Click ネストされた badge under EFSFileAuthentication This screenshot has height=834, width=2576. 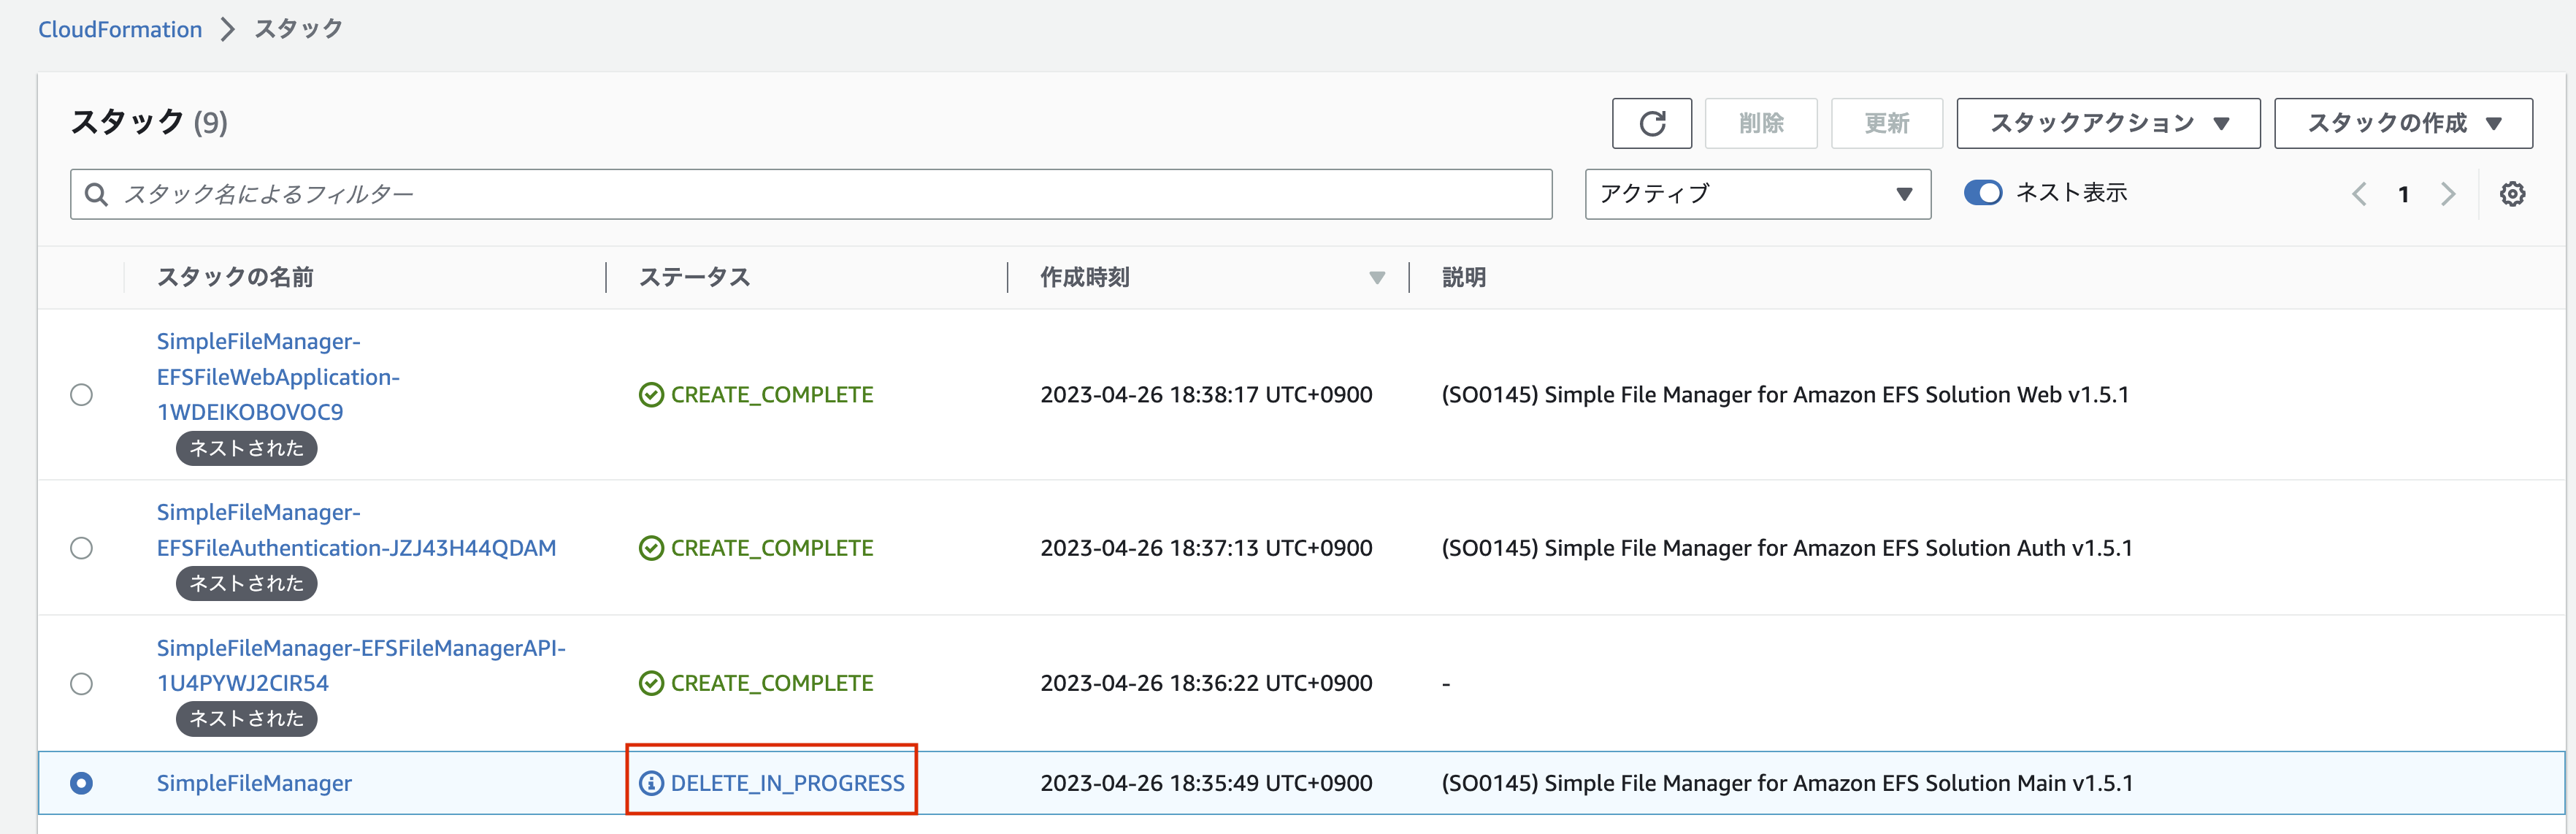pos(246,583)
